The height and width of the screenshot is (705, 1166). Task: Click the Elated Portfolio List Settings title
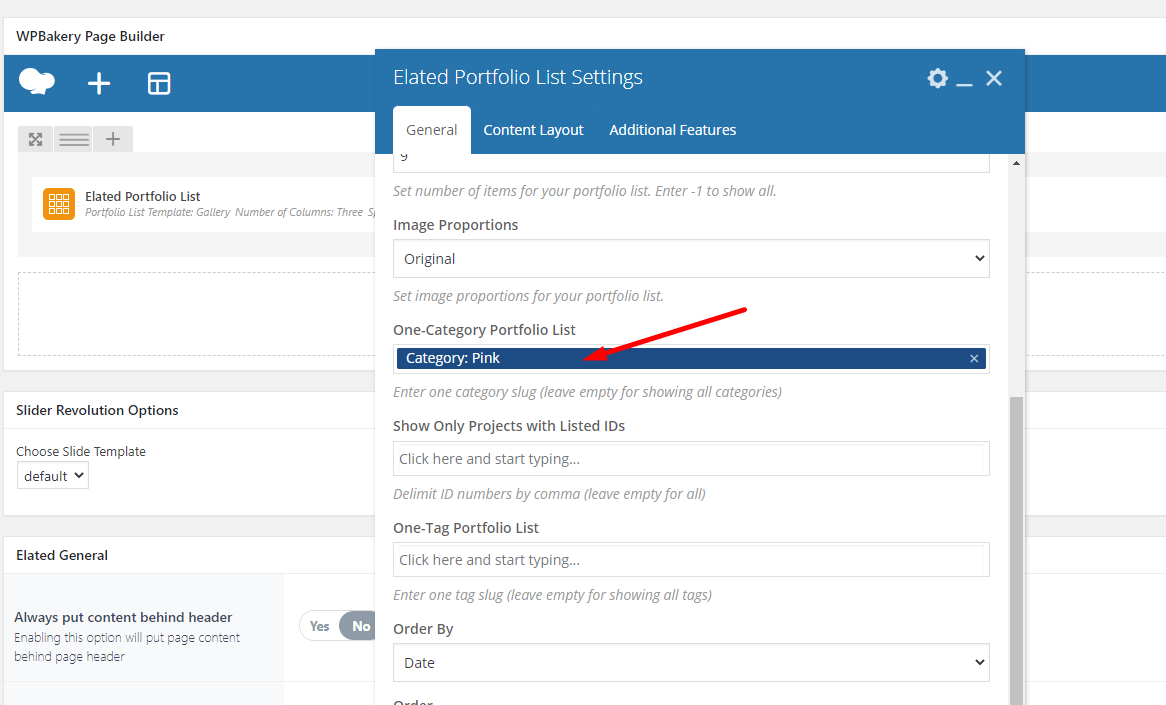tap(518, 77)
